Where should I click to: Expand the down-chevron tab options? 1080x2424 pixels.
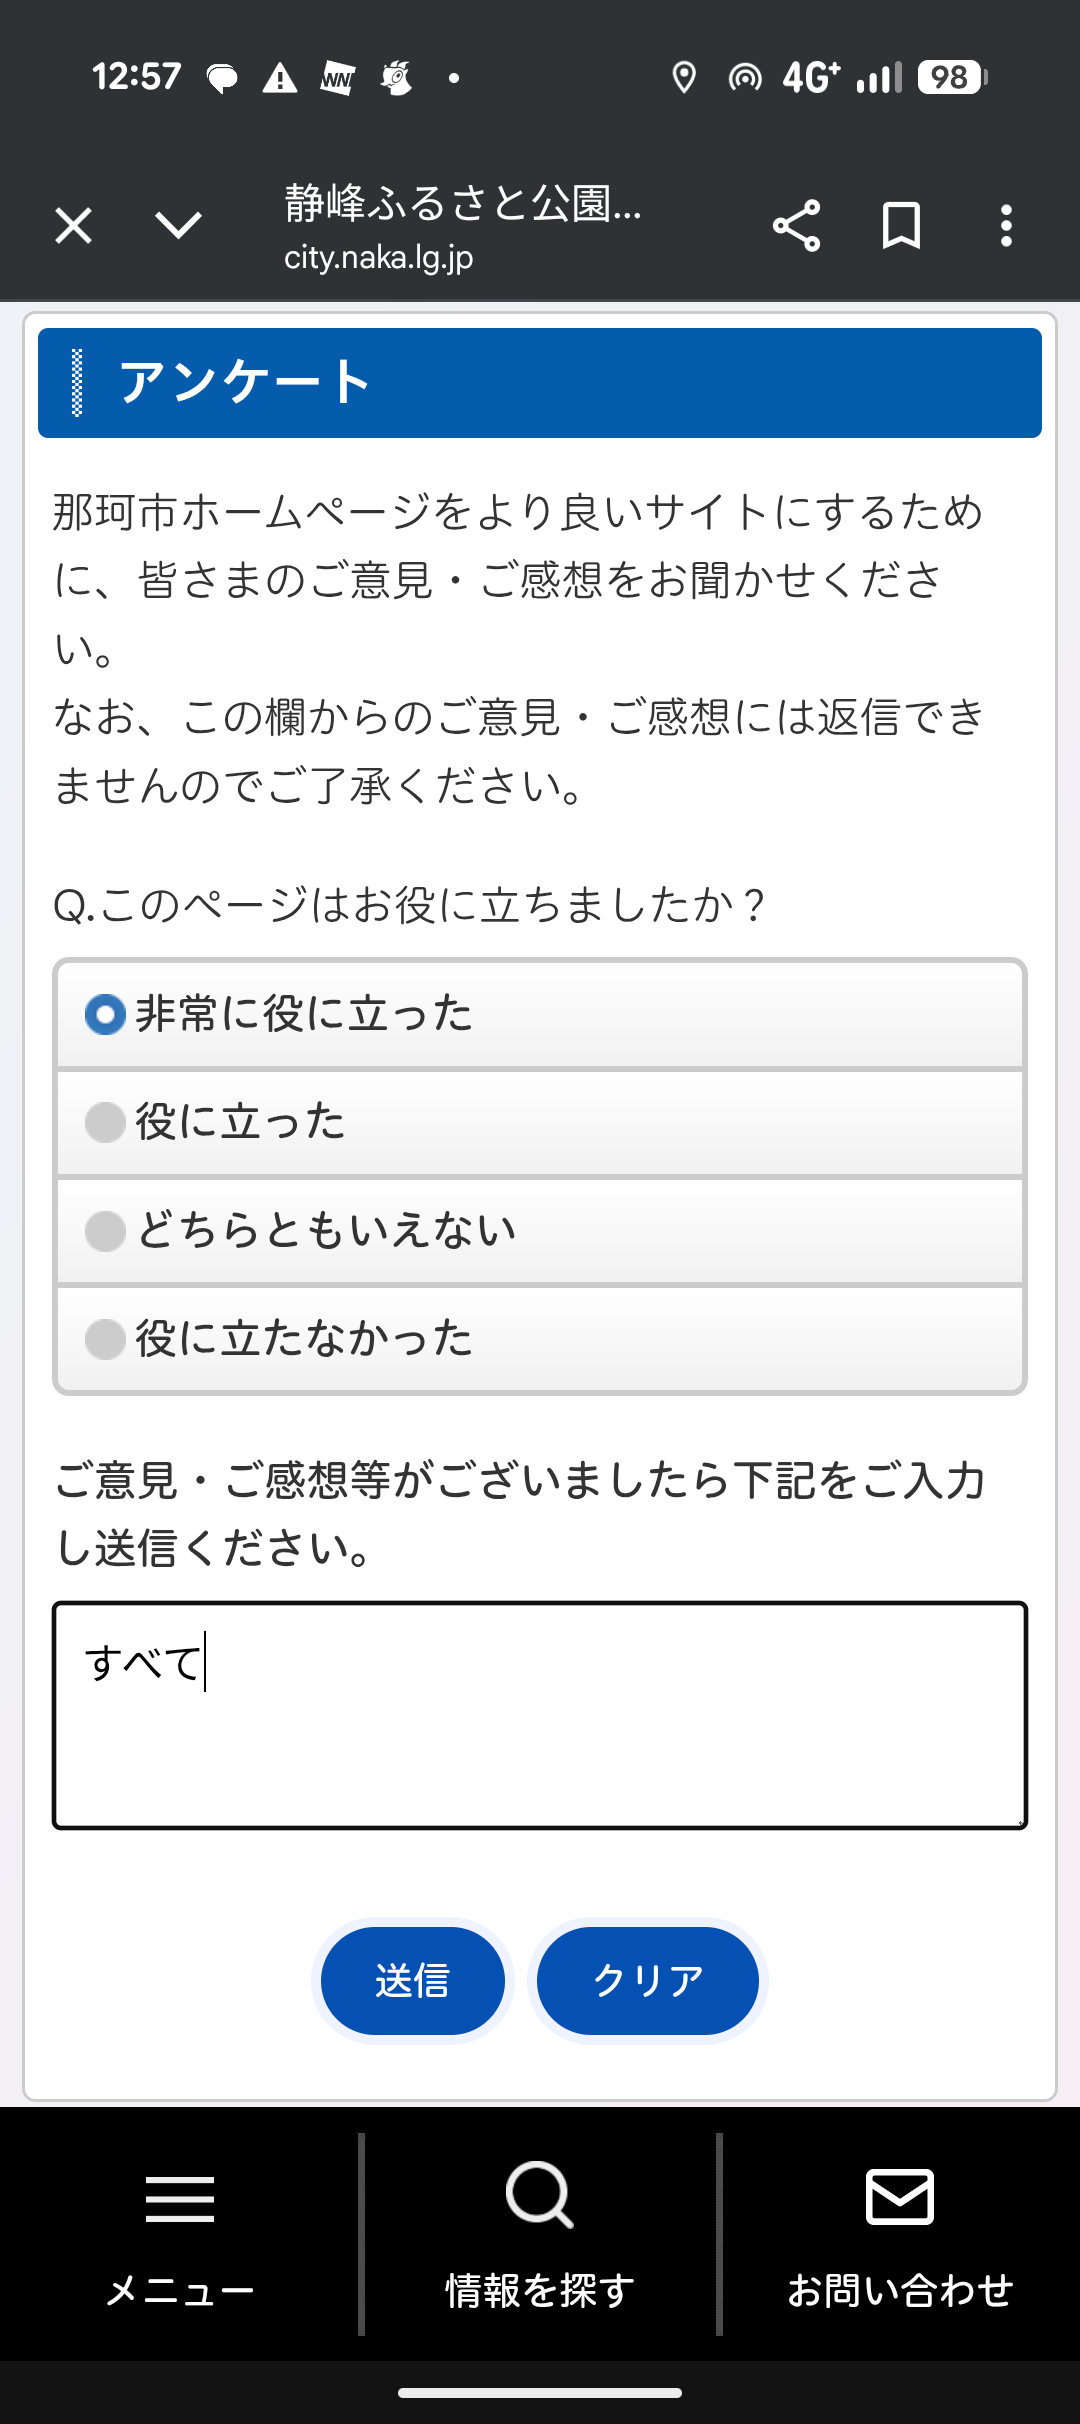[179, 226]
